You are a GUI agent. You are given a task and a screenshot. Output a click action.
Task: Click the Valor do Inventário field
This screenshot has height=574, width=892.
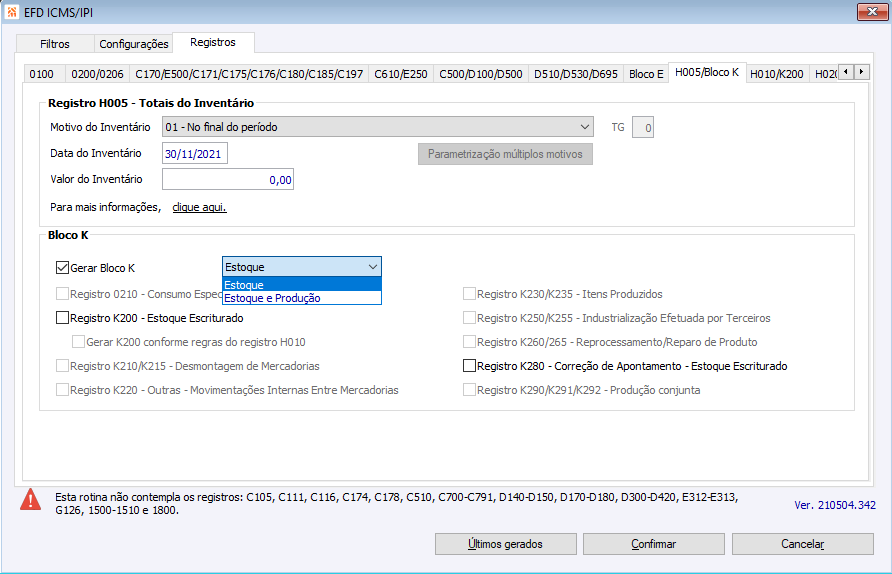228,179
